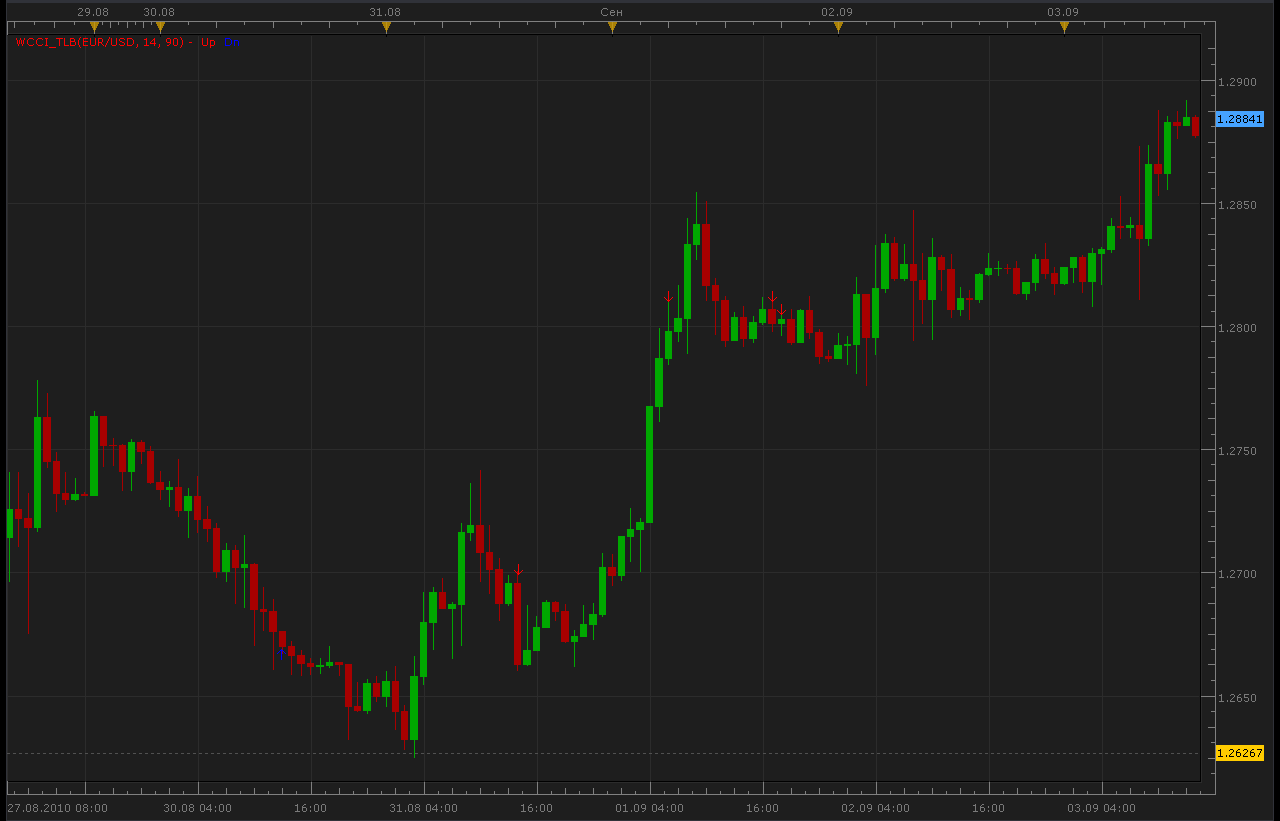The width and height of the screenshot is (1280, 821).
Task: Click the 03.09 date label in top ruler
Action: 1063,12
